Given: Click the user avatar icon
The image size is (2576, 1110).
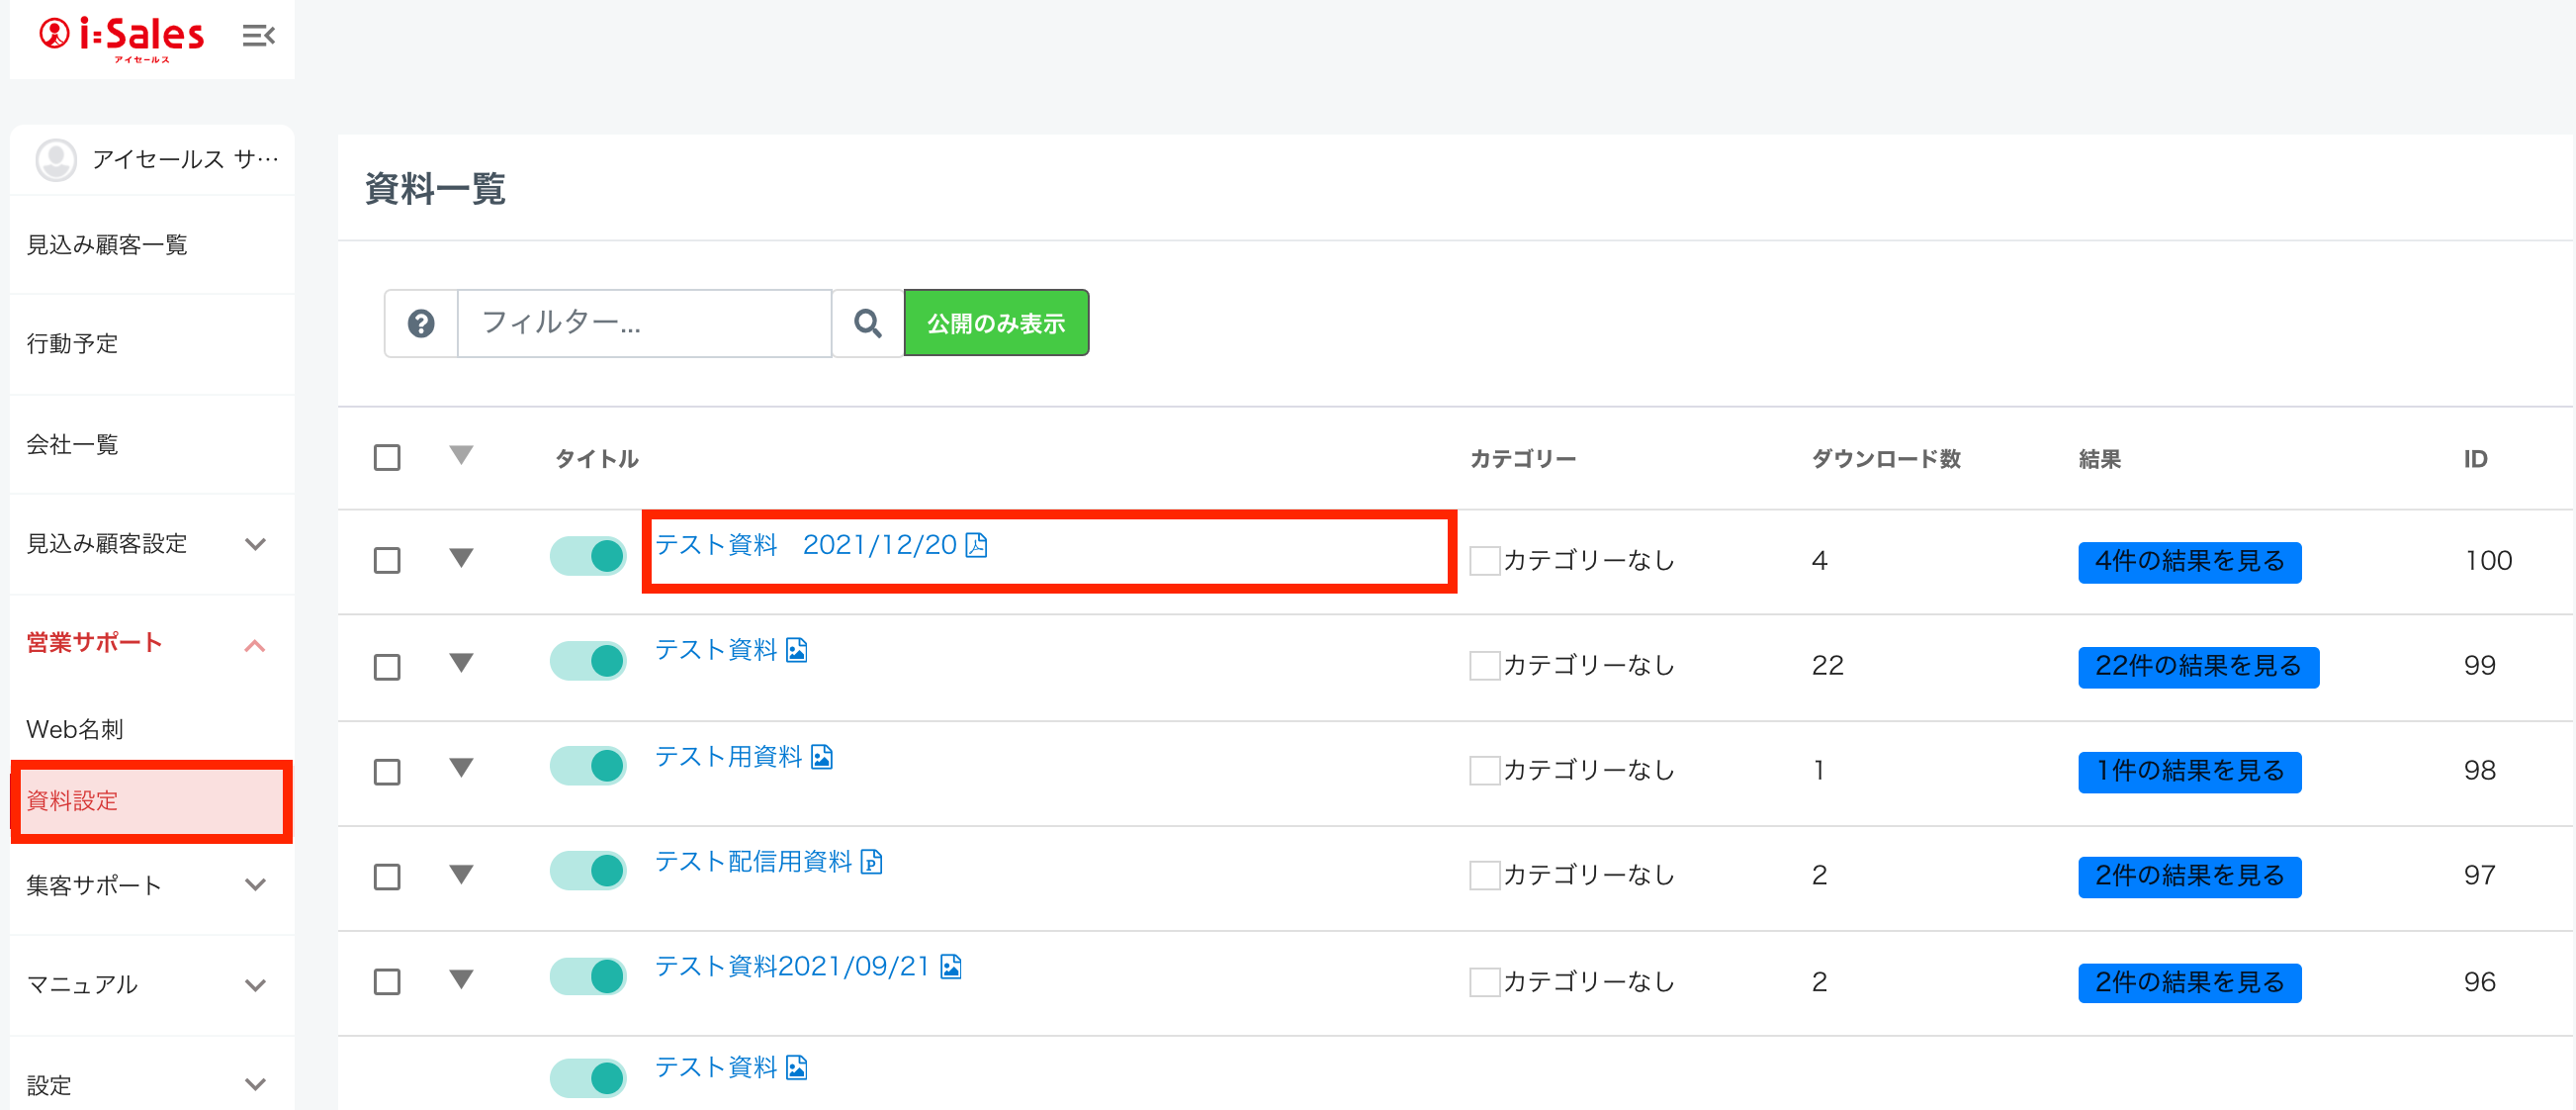Looking at the screenshot, I should click(56, 159).
